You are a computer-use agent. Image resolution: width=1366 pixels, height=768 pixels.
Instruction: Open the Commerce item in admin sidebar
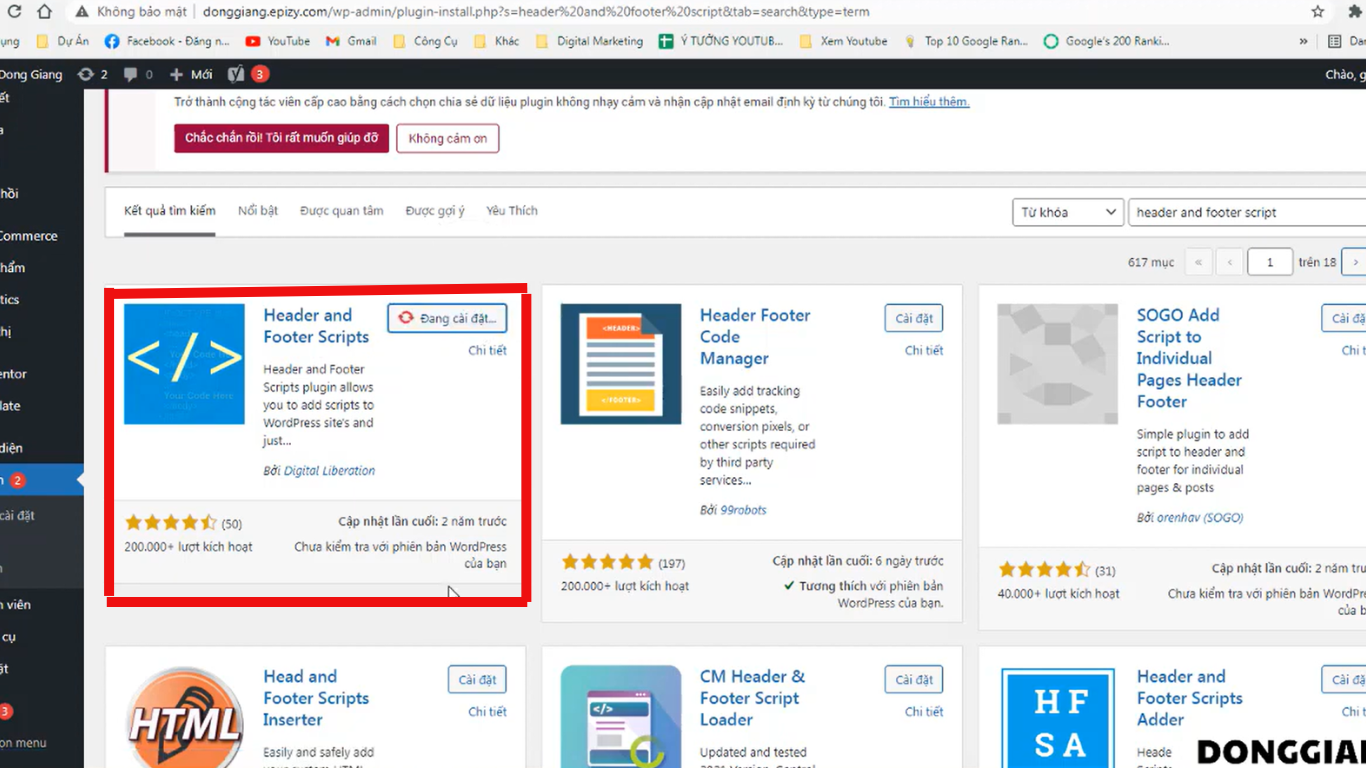tap(29, 236)
